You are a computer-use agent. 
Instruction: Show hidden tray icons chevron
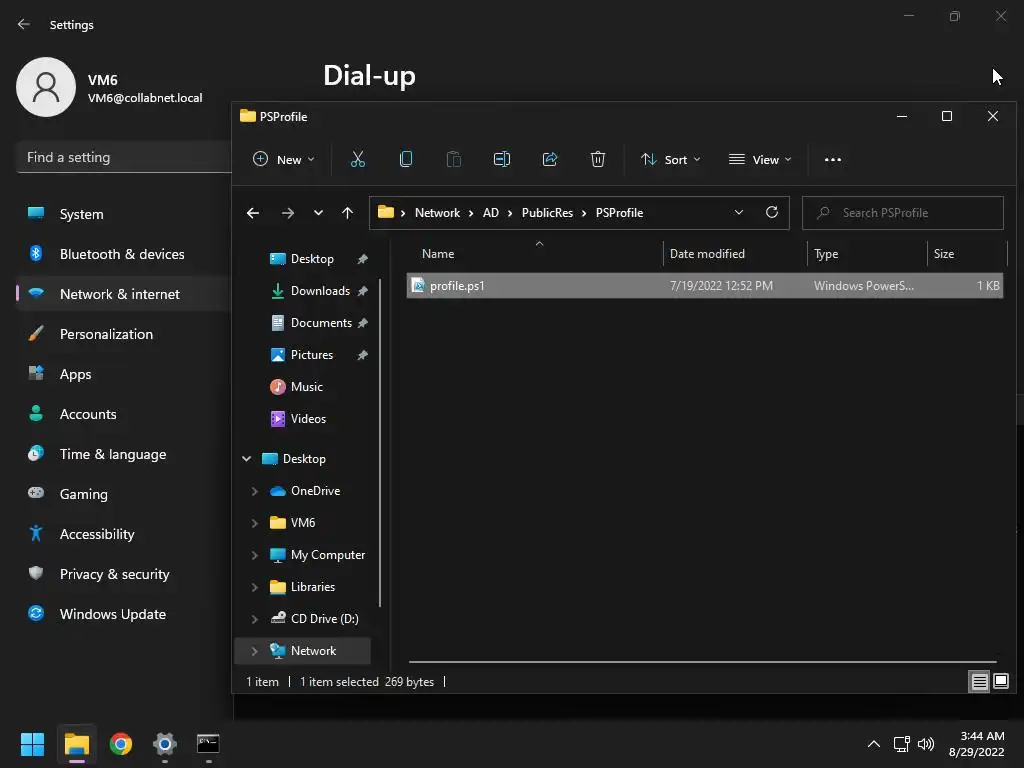873,744
